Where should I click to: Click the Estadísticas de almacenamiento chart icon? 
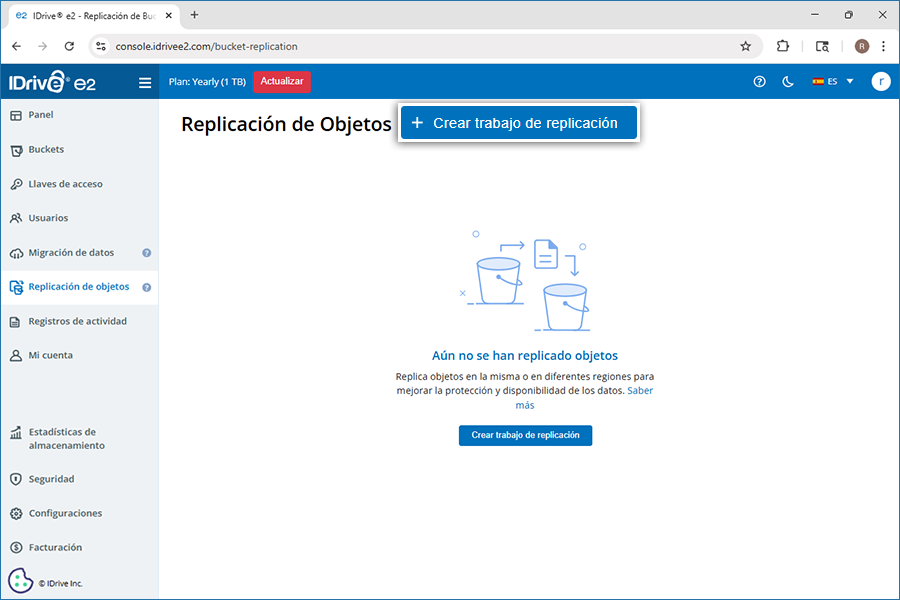[x=16, y=432]
